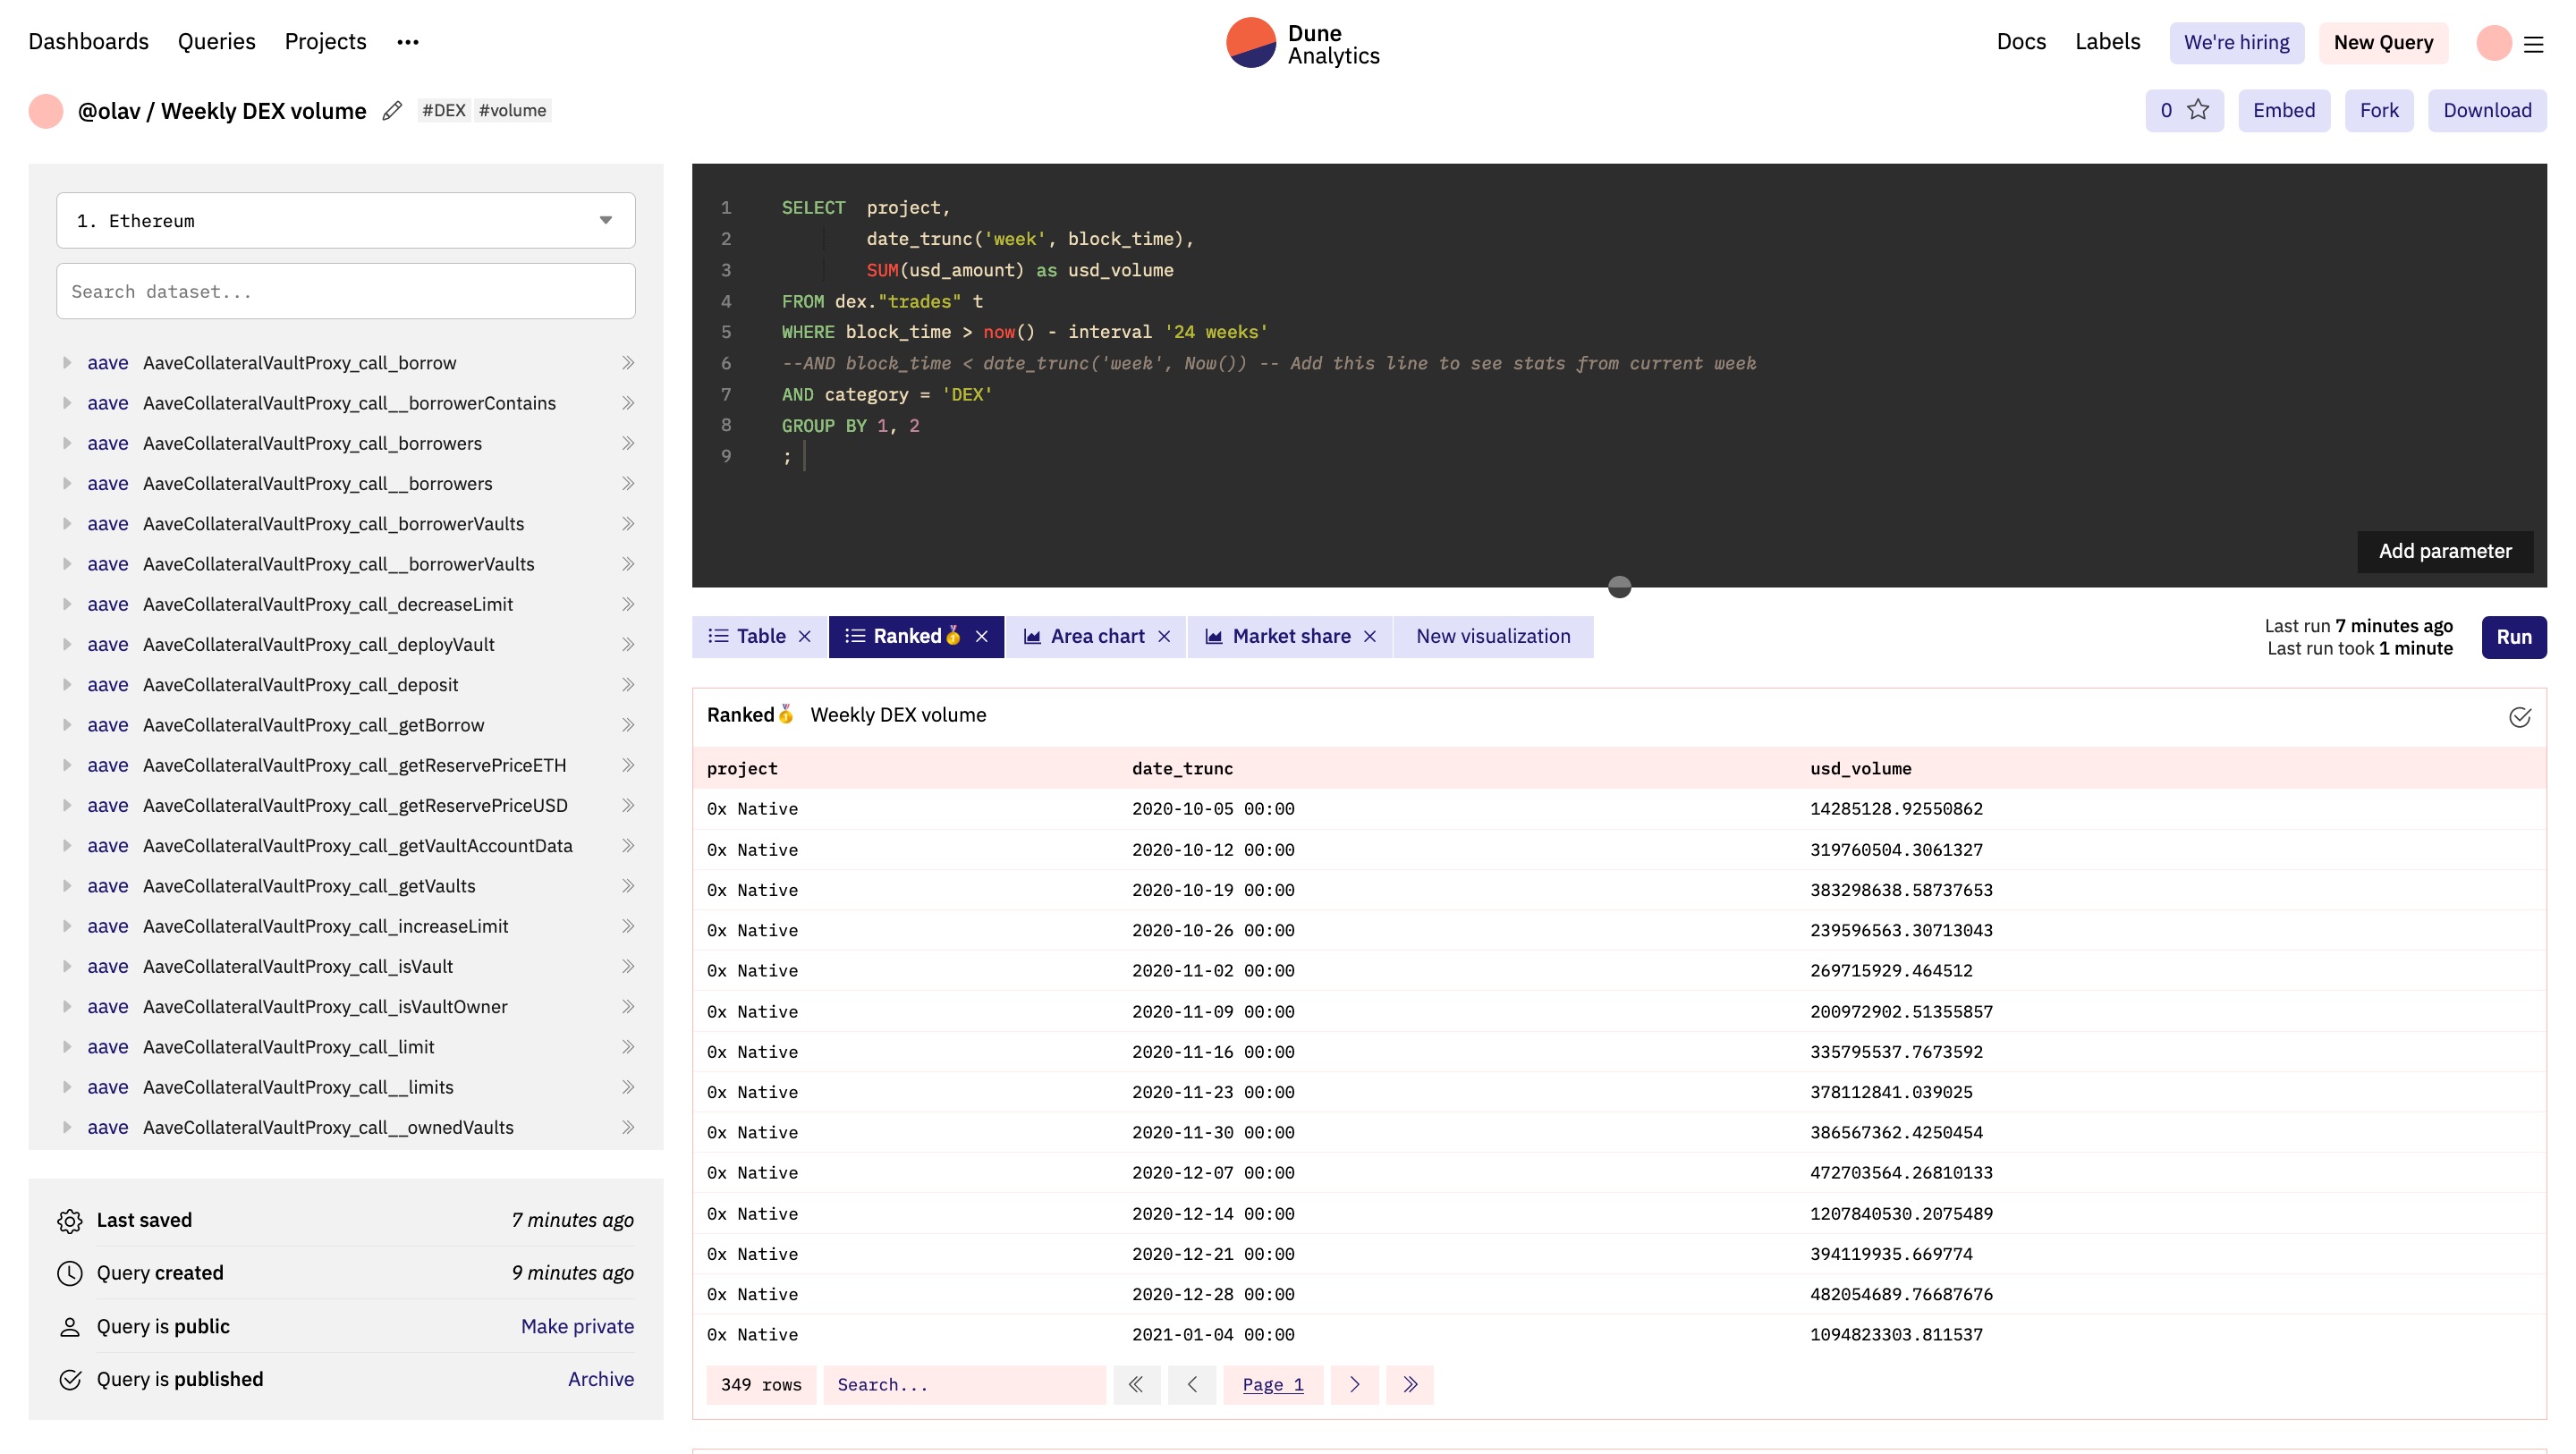
Task: Insert AaveCollateralVaultProxy_call_limit via double-arrow icon
Action: pyautogui.click(x=628, y=1047)
